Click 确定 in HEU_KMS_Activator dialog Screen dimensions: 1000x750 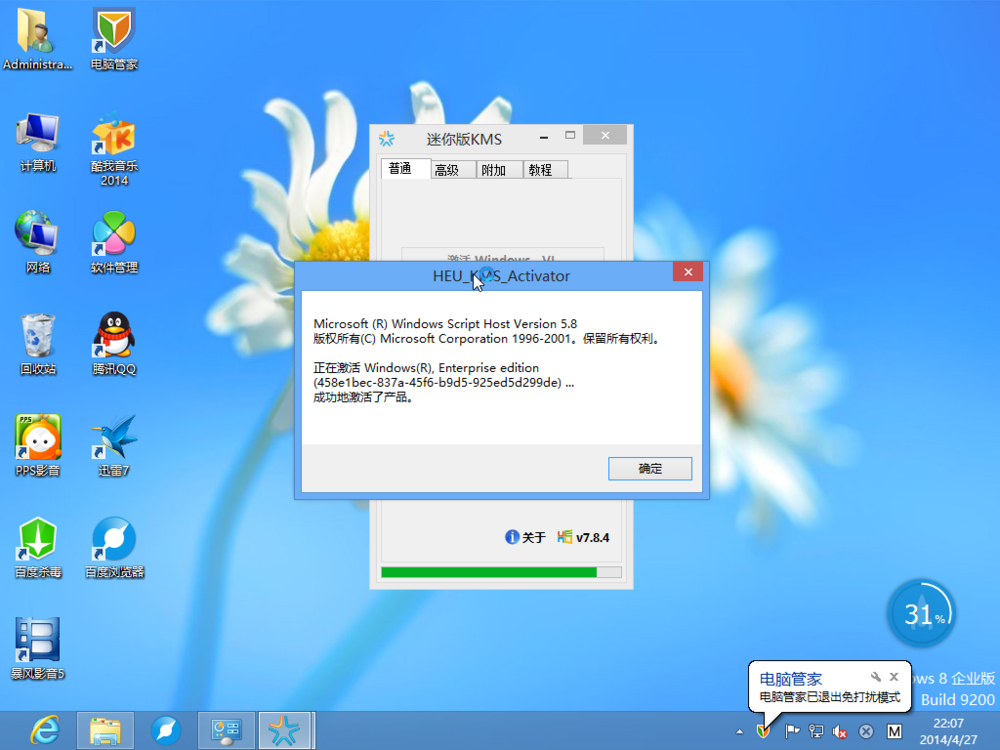click(650, 469)
